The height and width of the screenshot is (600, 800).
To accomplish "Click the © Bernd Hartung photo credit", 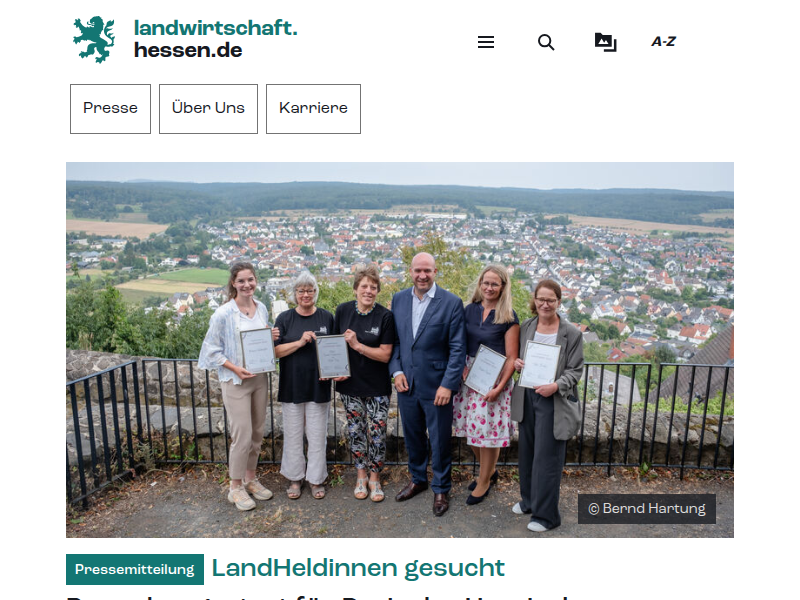I will 646,509.
